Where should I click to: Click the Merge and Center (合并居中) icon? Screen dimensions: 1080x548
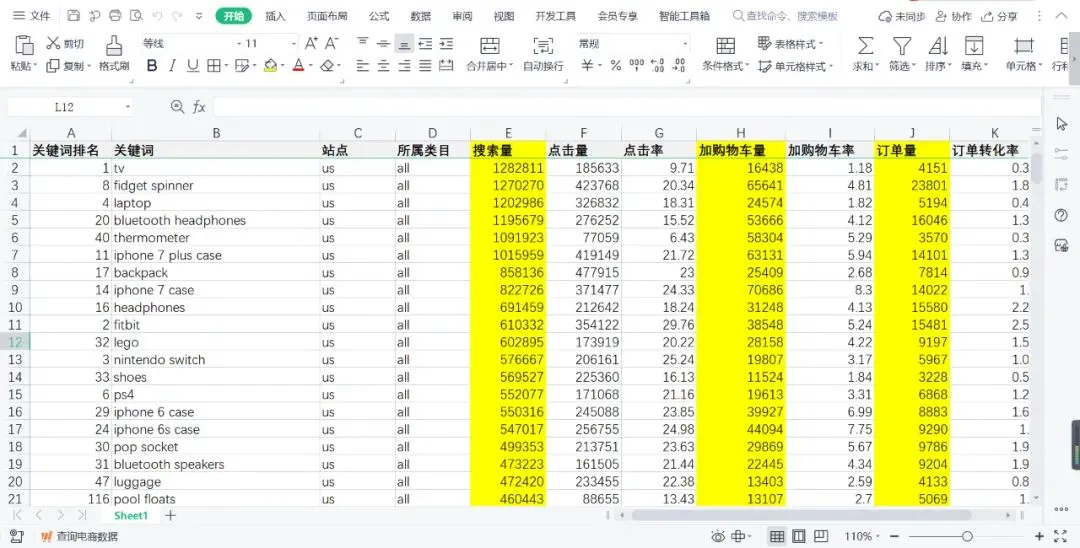pyautogui.click(x=490, y=47)
